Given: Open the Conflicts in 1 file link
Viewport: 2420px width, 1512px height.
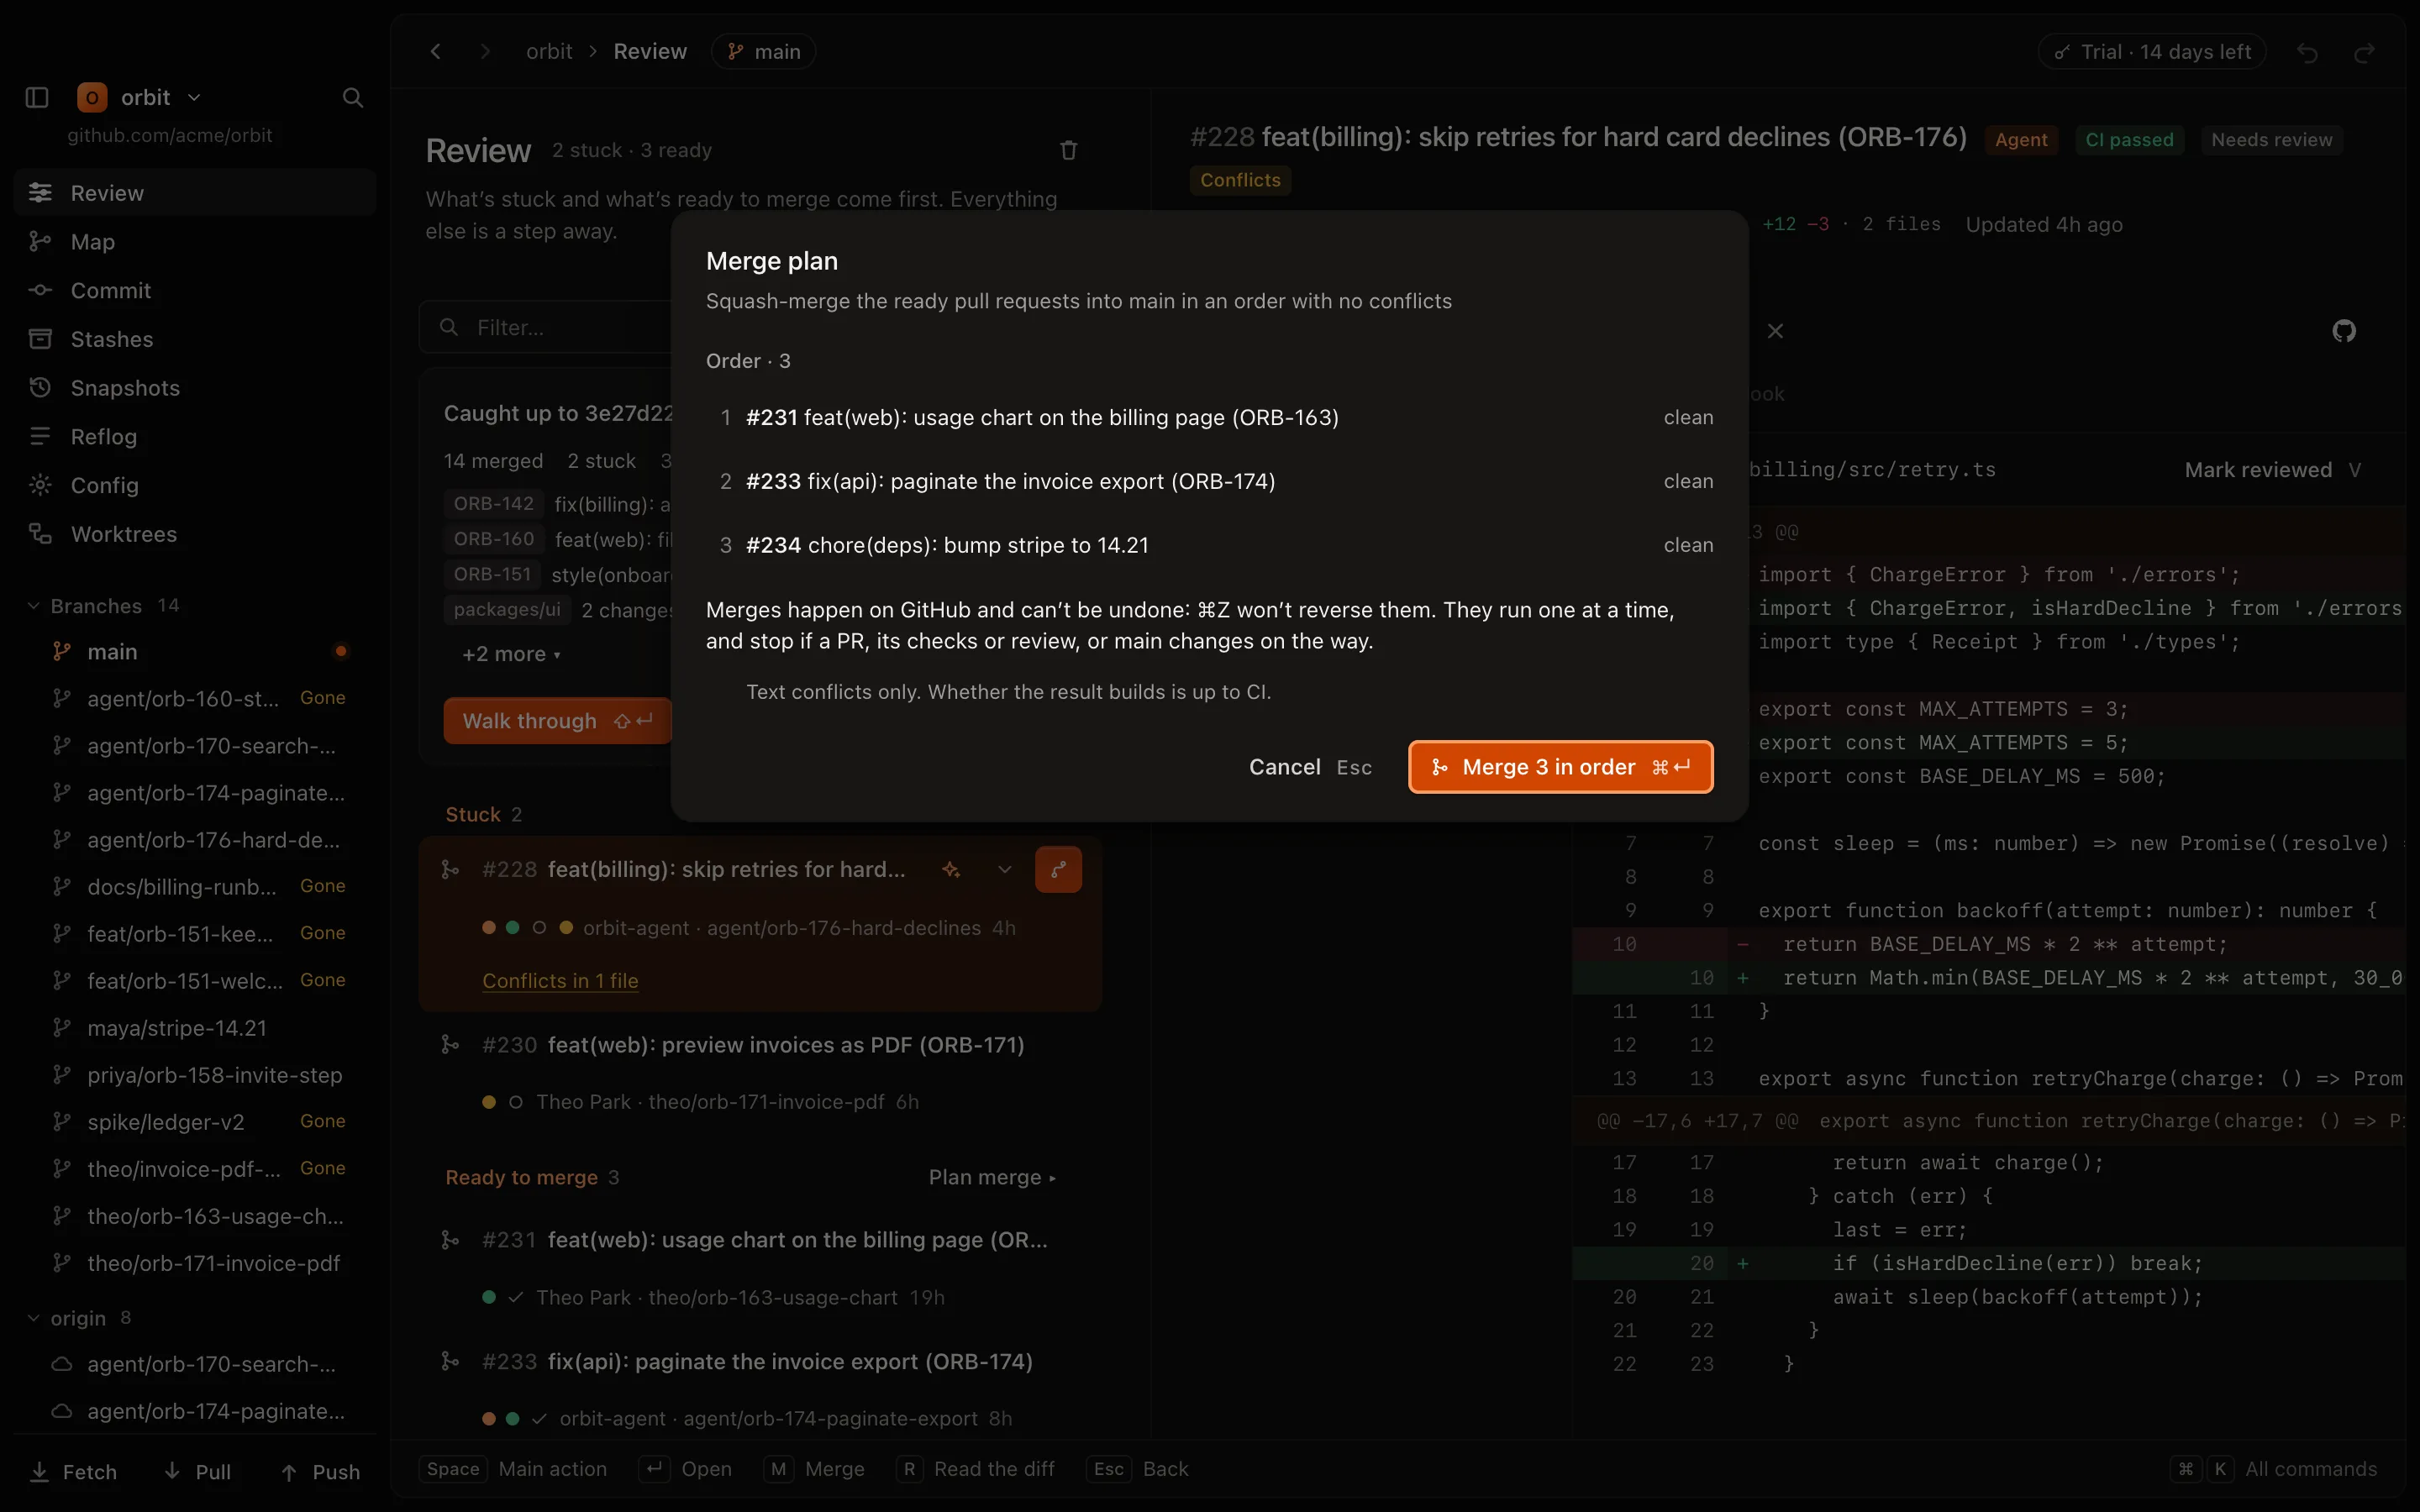Looking at the screenshot, I should point(560,981).
